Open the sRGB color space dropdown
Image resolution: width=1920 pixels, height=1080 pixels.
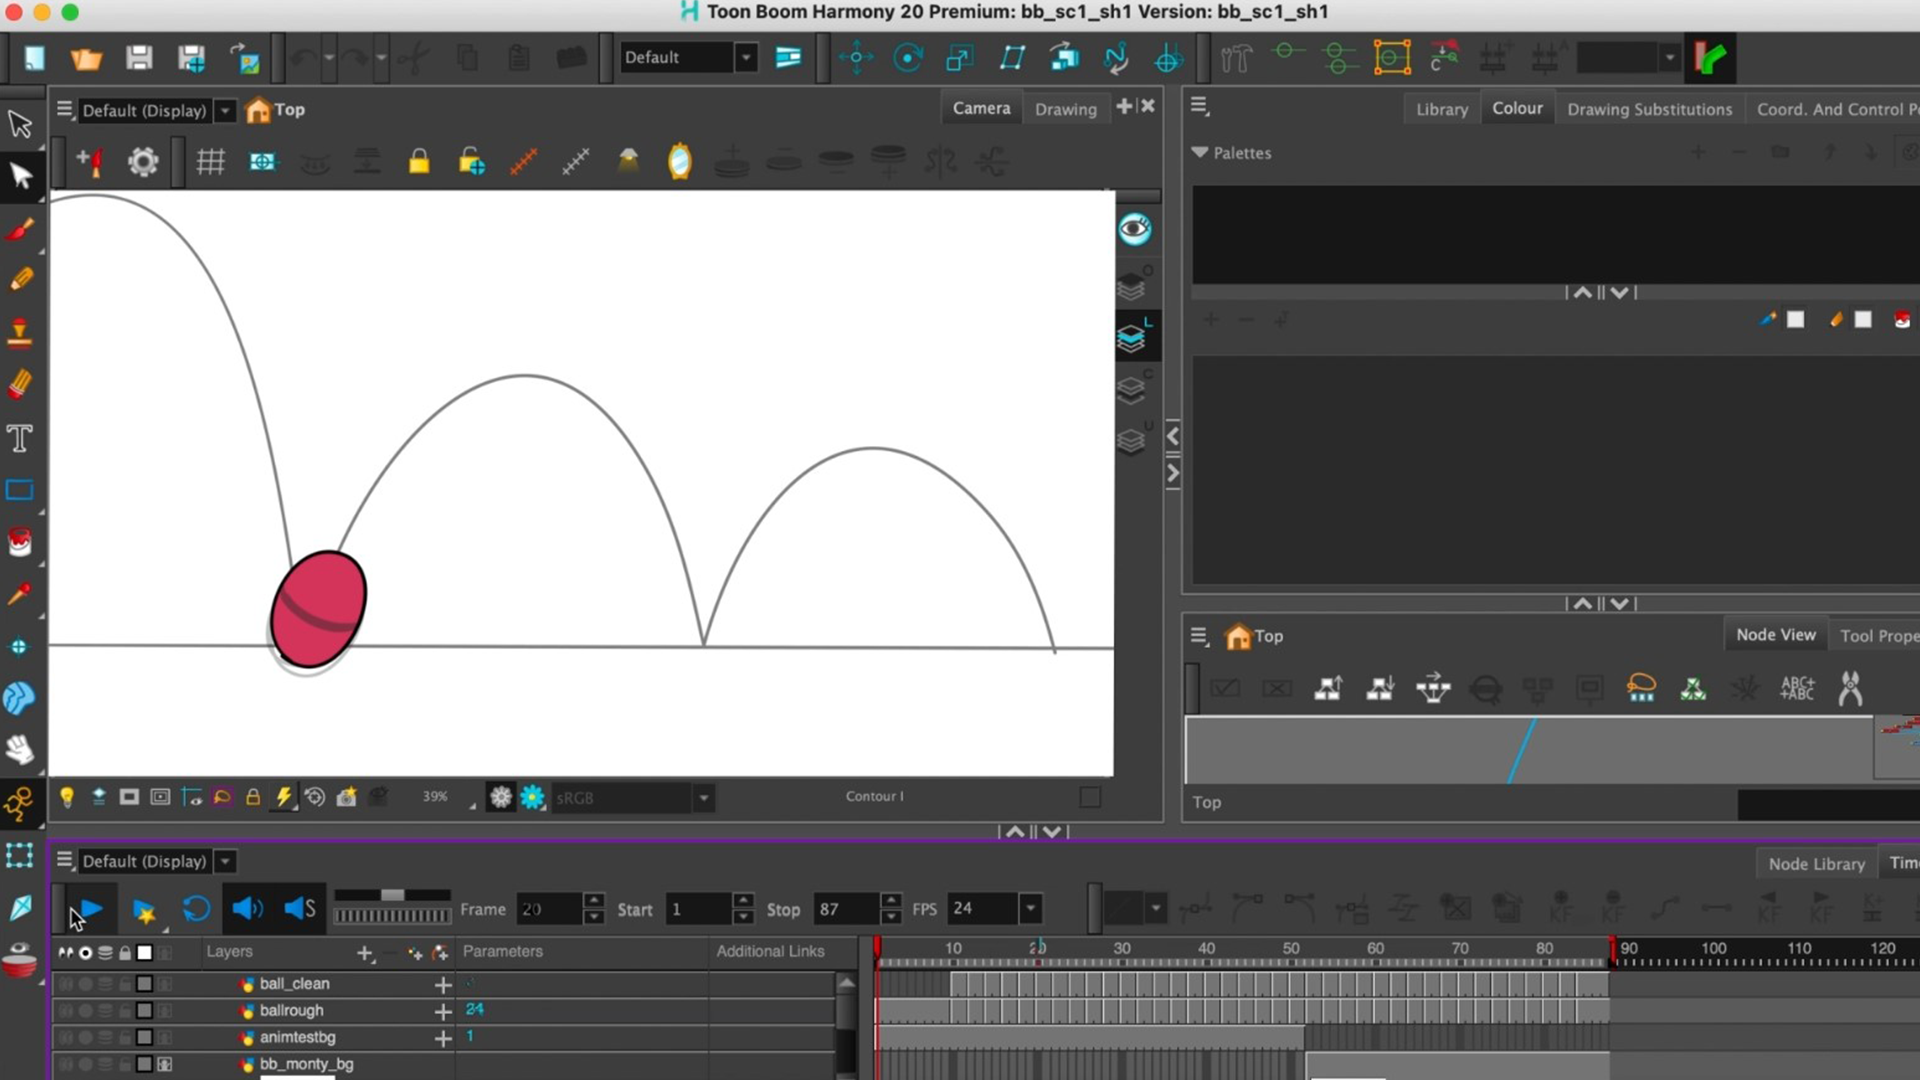[x=704, y=798]
